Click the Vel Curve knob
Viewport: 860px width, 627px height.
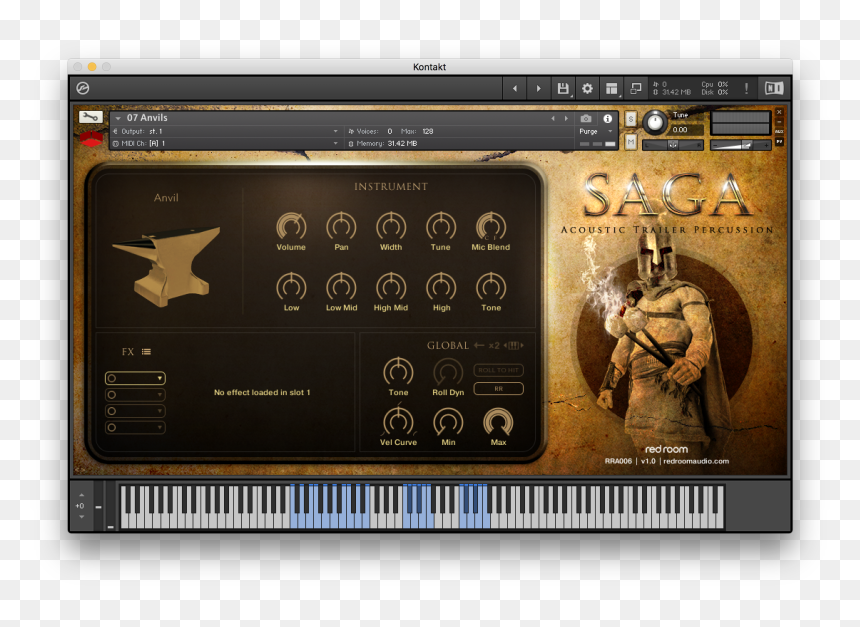[398, 422]
